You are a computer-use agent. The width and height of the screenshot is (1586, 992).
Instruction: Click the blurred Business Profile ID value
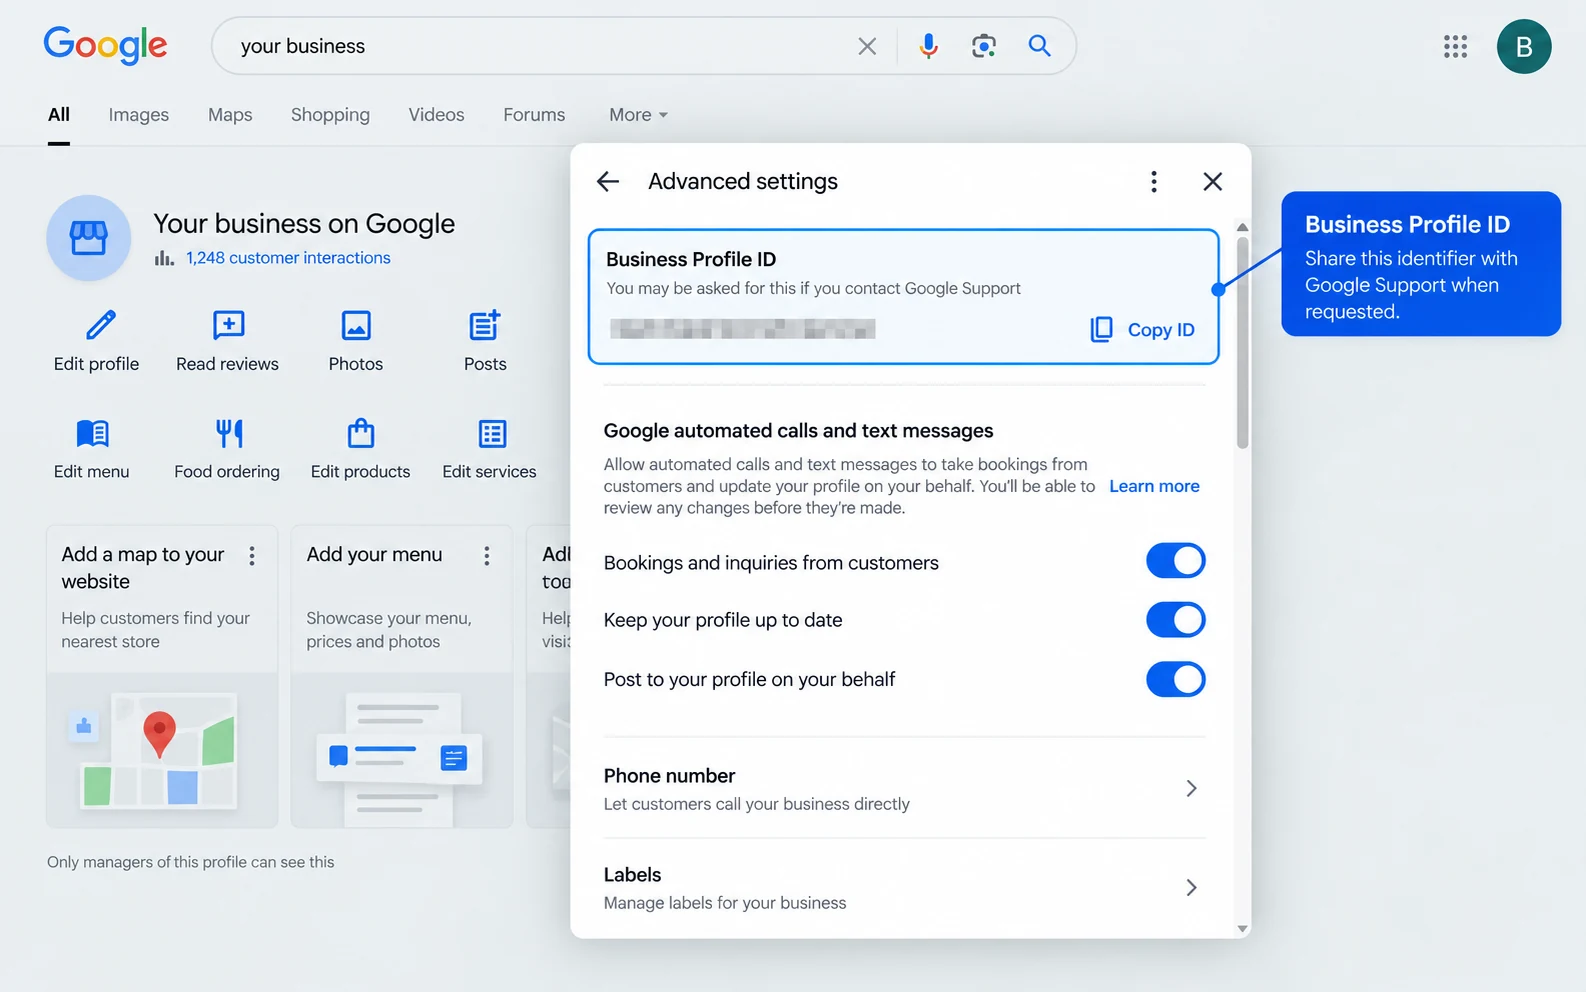743,329
